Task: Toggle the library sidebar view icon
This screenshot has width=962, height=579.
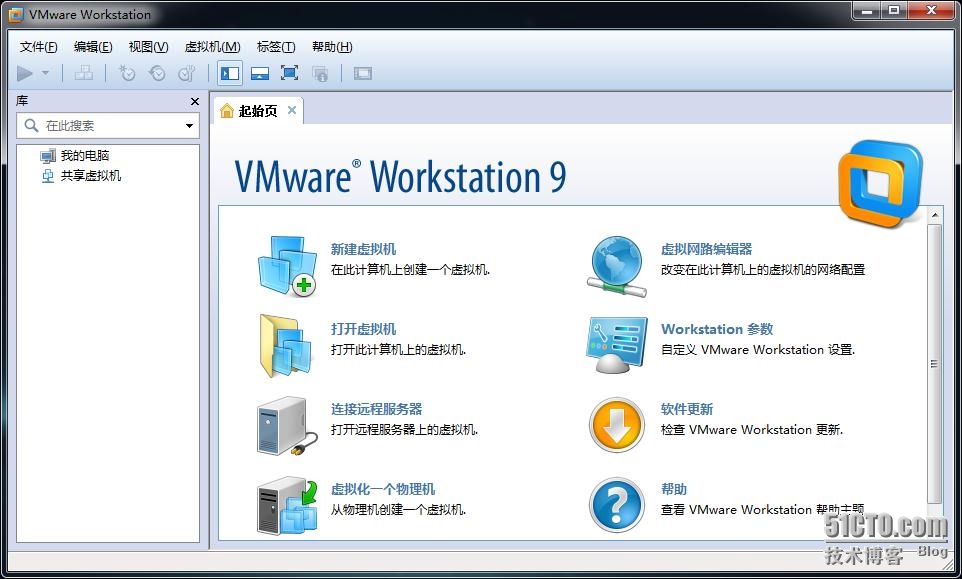Action: (x=229, y=74)
